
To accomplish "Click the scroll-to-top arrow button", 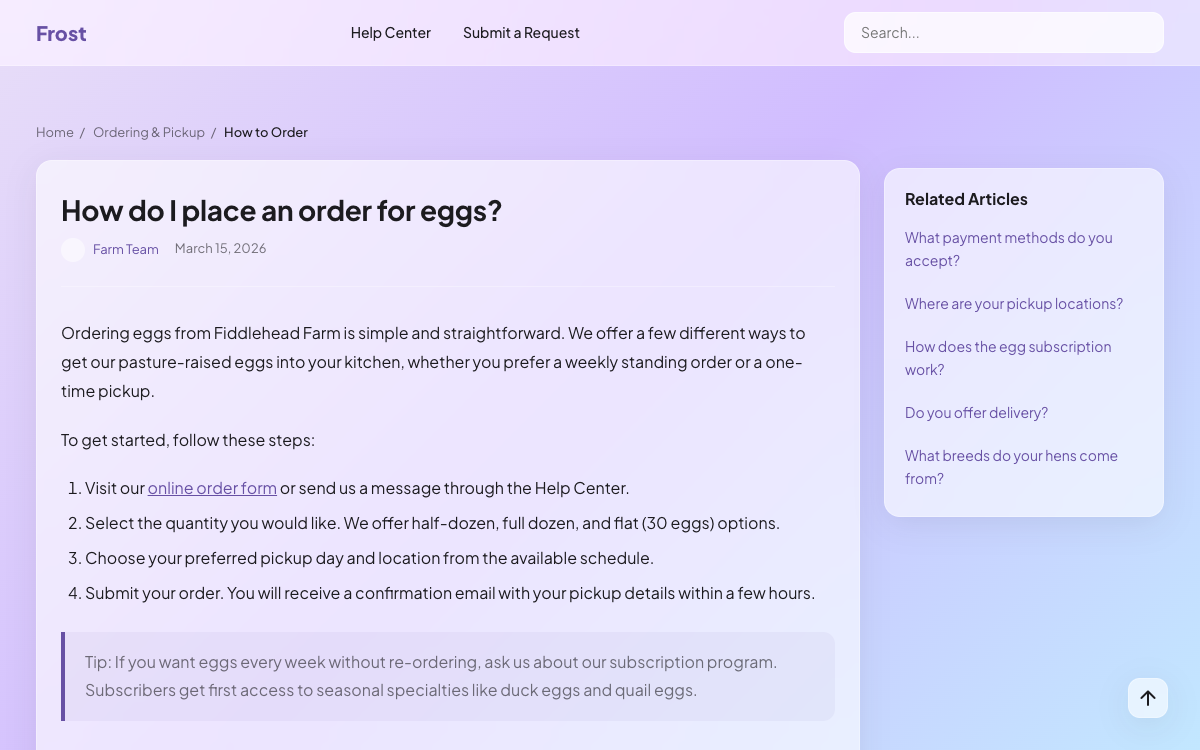I will [x=1148, y=698].
